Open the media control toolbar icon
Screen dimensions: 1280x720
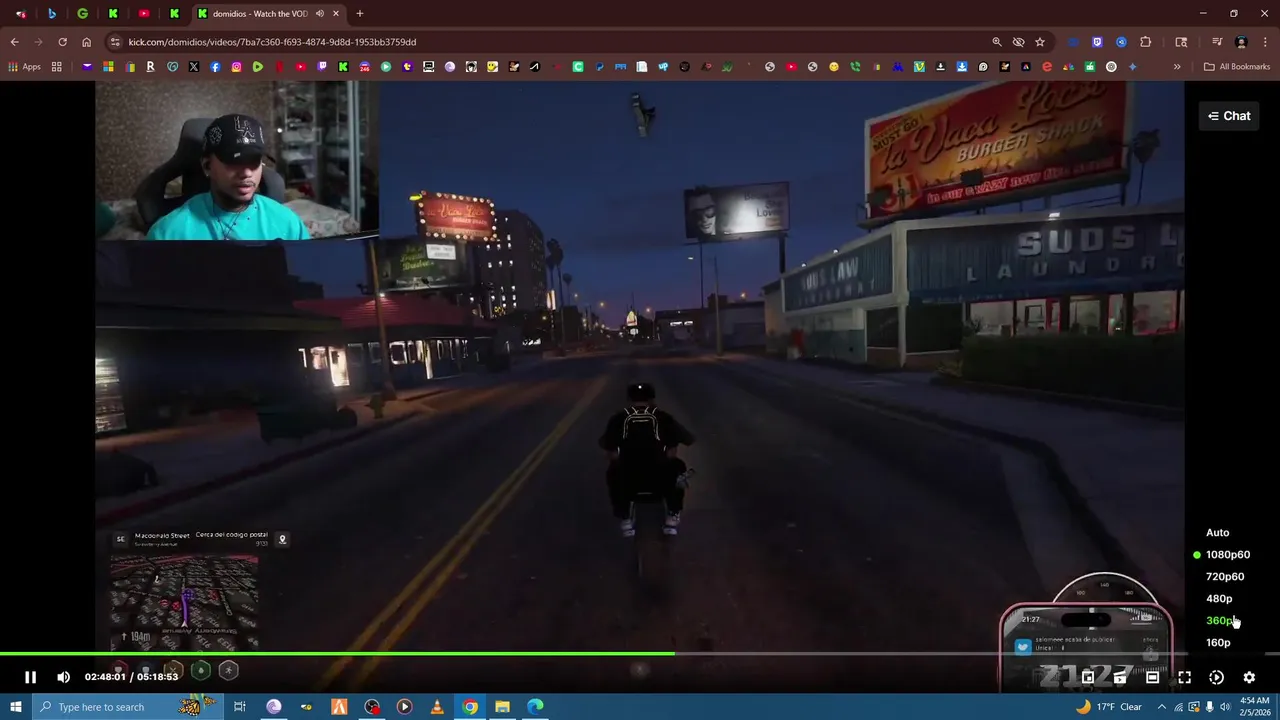click(x=1217, y=42)
